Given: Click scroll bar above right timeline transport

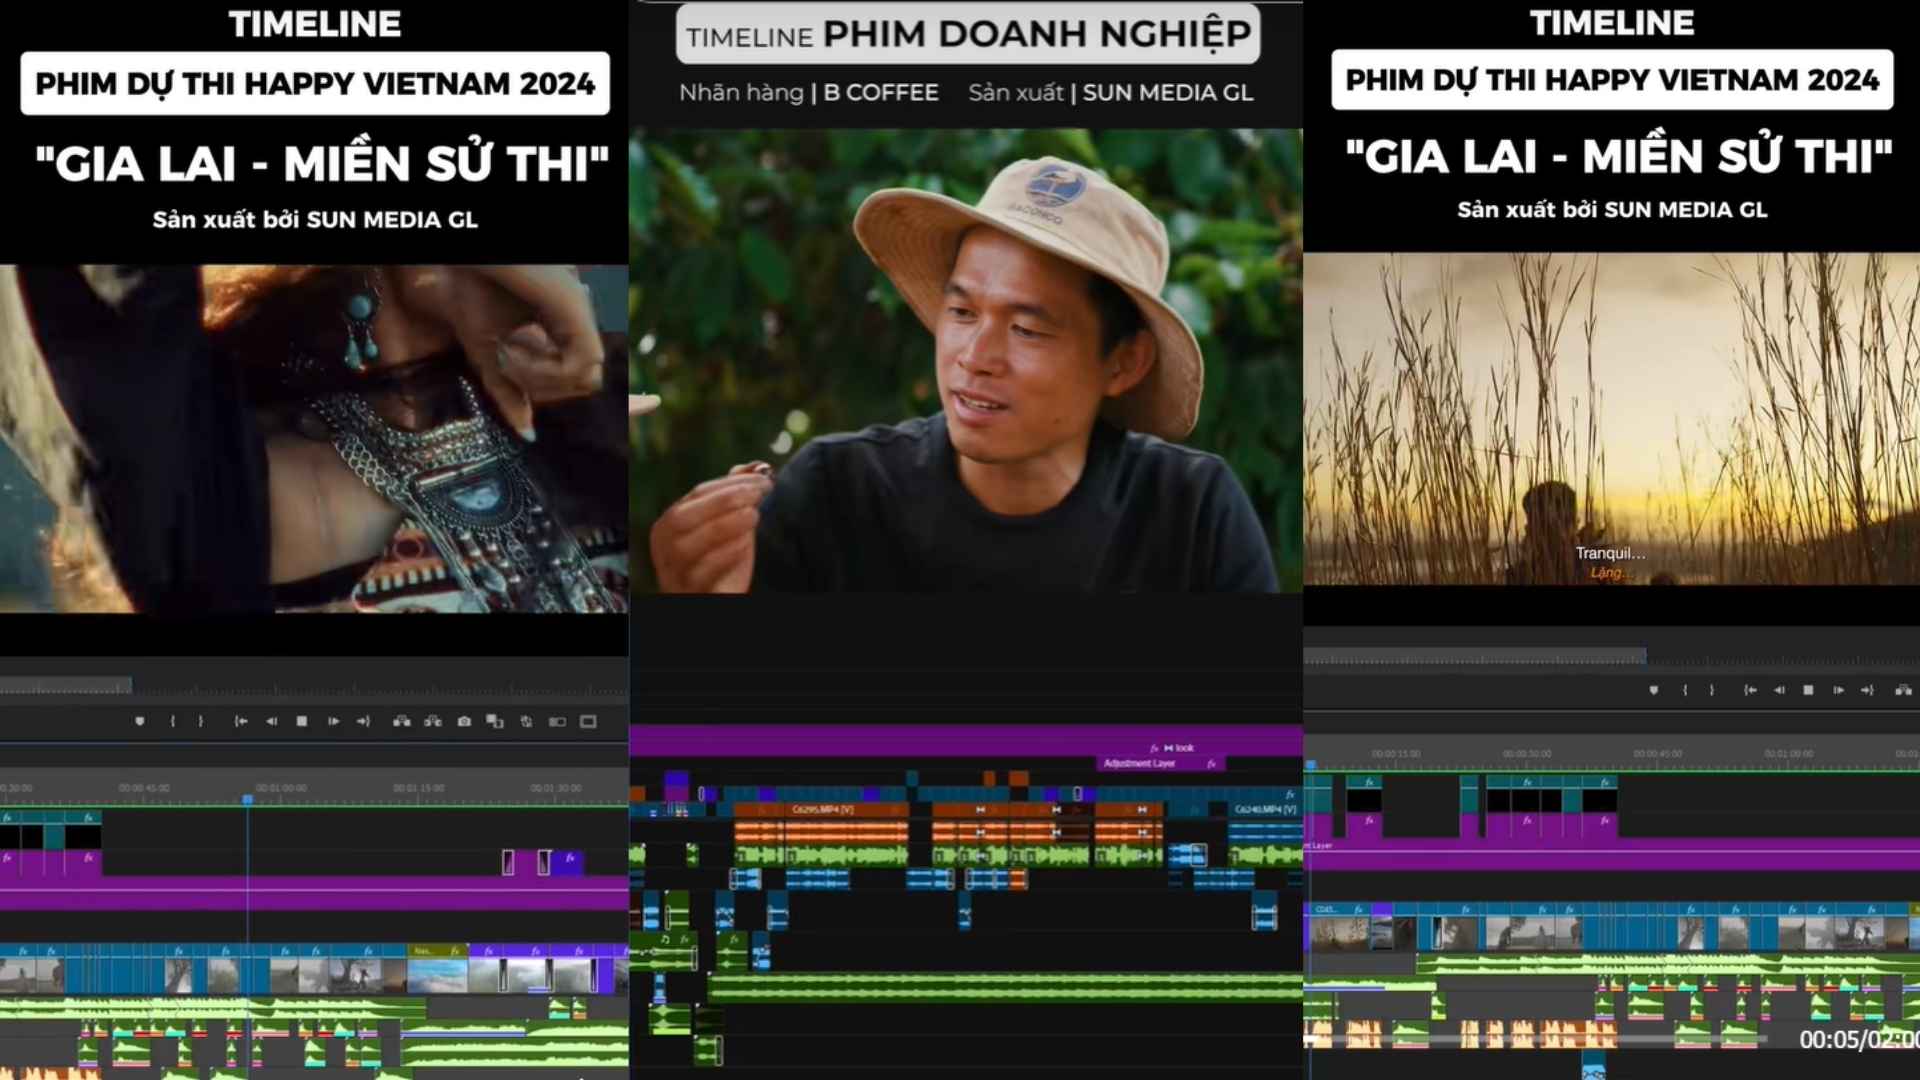Looking at the screenshot, I should pyautogui.click(x=1475, y=657).
